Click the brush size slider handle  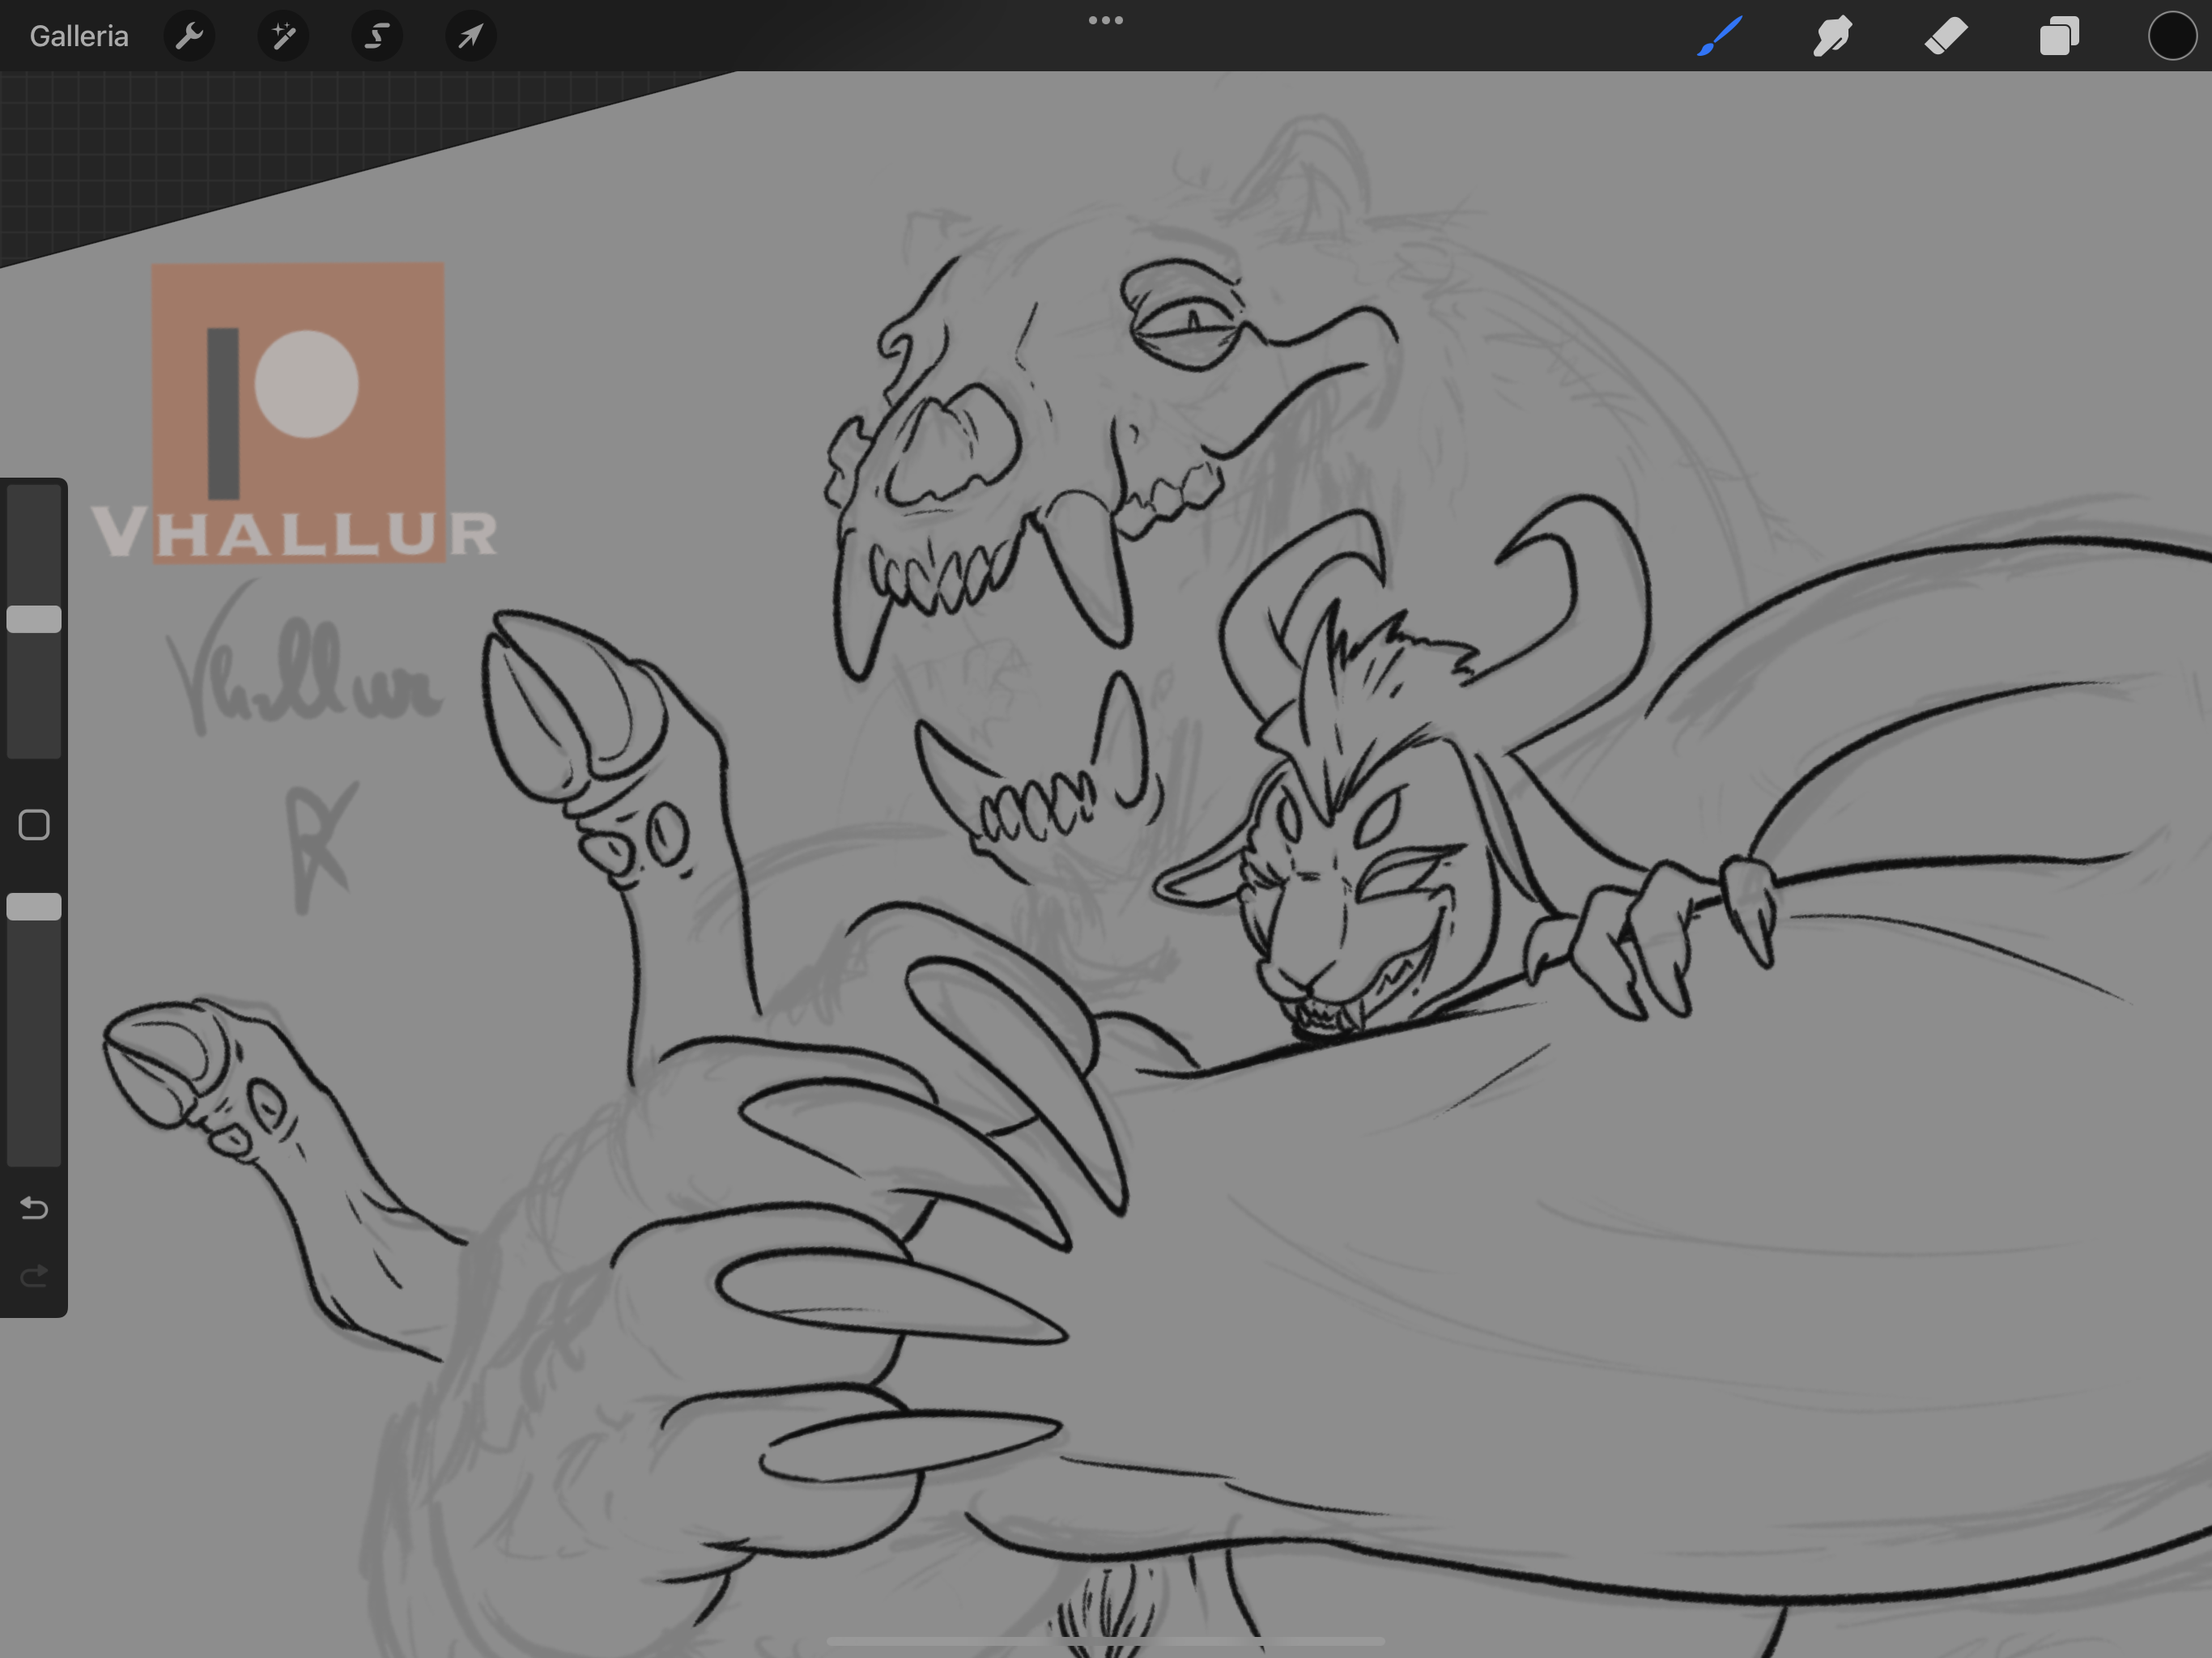point(34,619)
